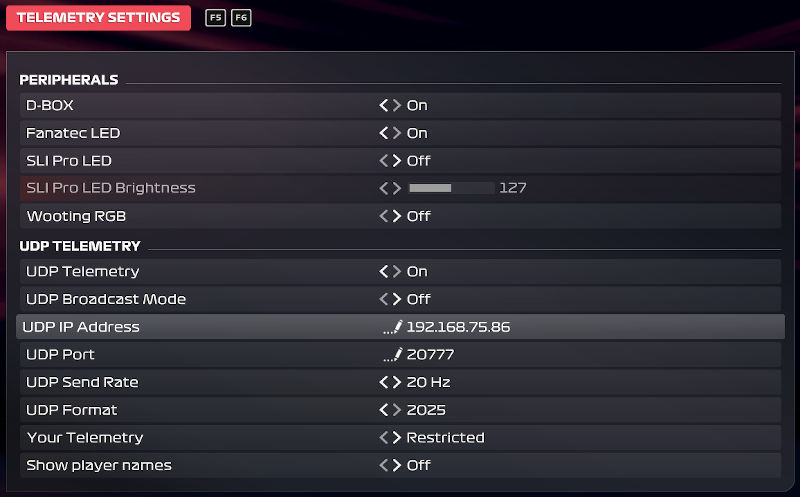Click left arrow for D-BOX setting

click(x=383, y=105)
